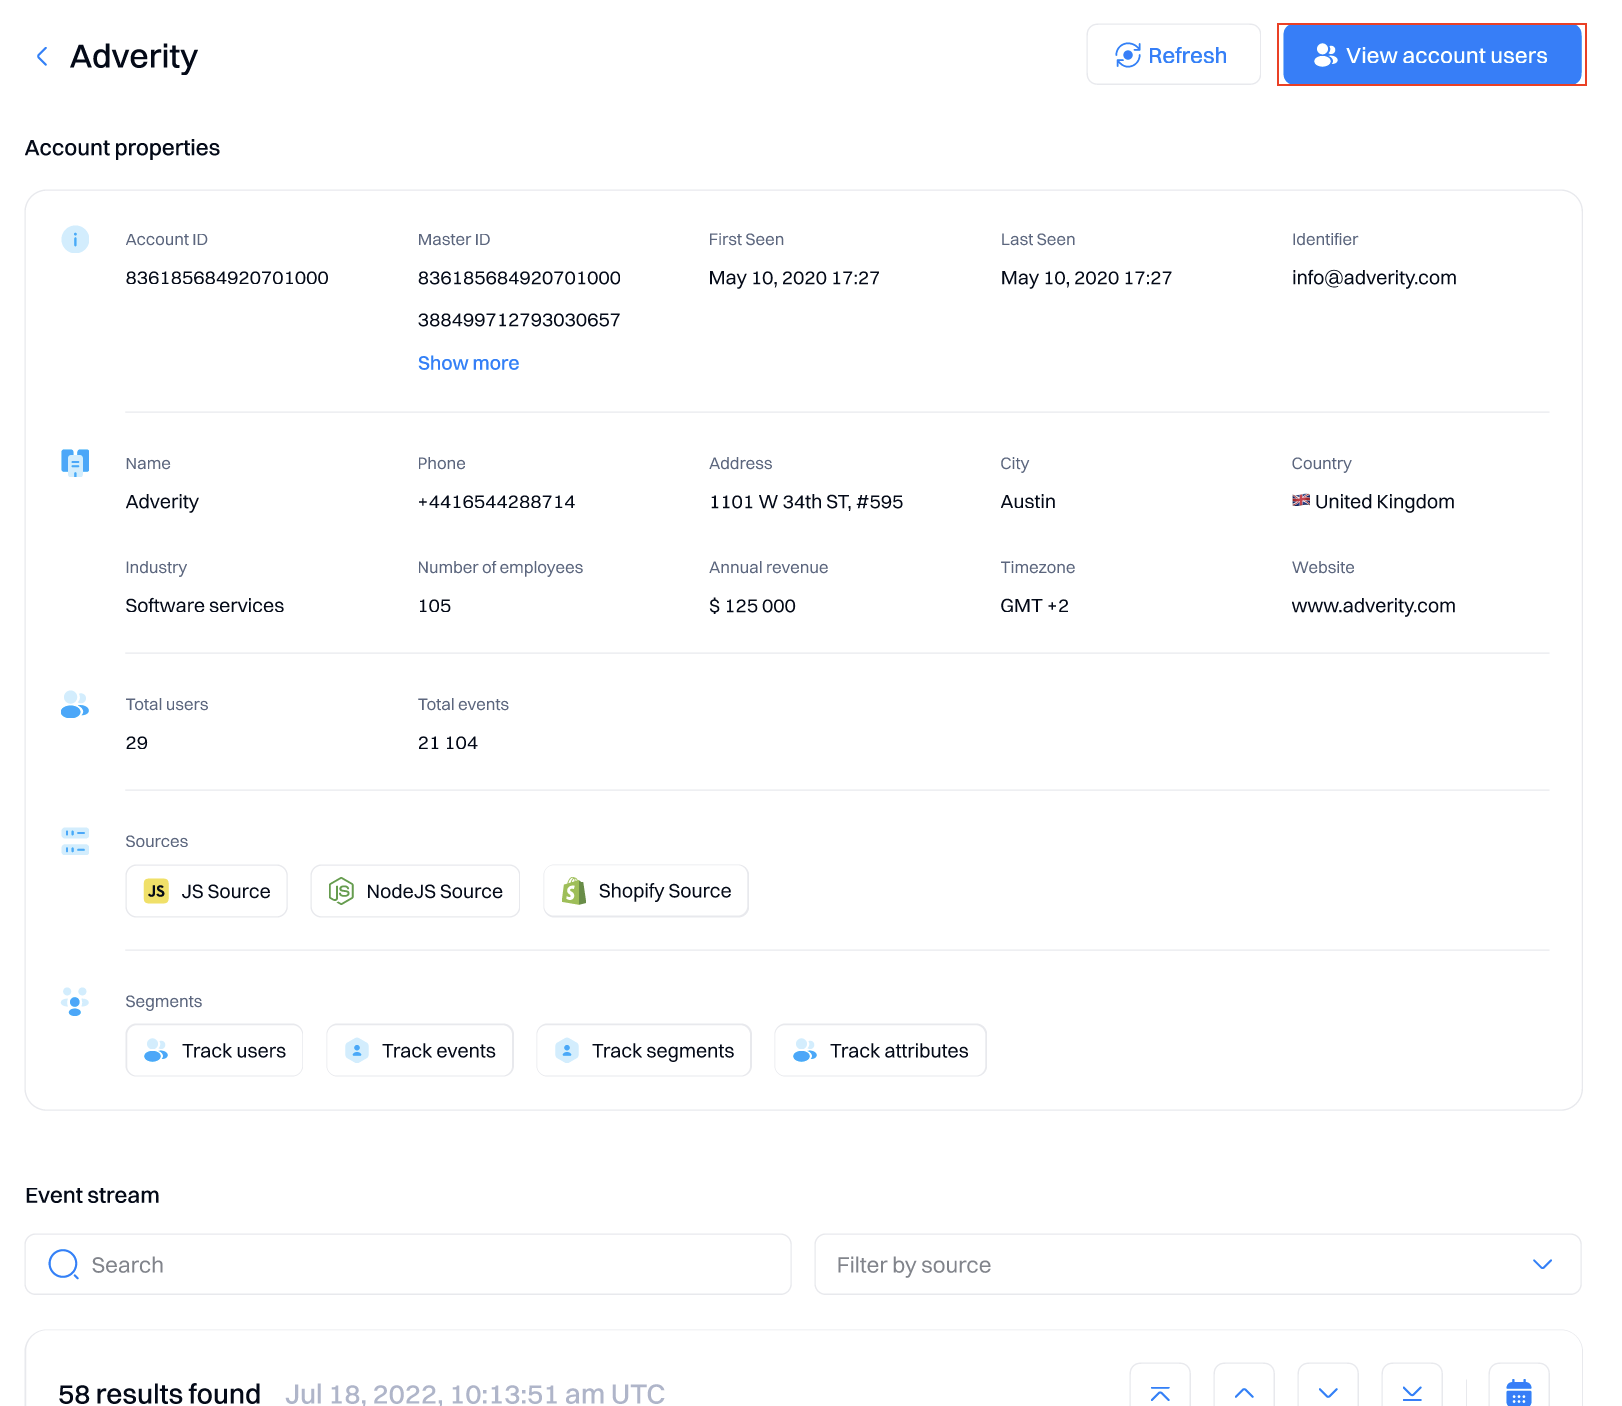Screen dimensions: 1622x1406
Task: Click the Last Seen date value
Action: 1086,278
